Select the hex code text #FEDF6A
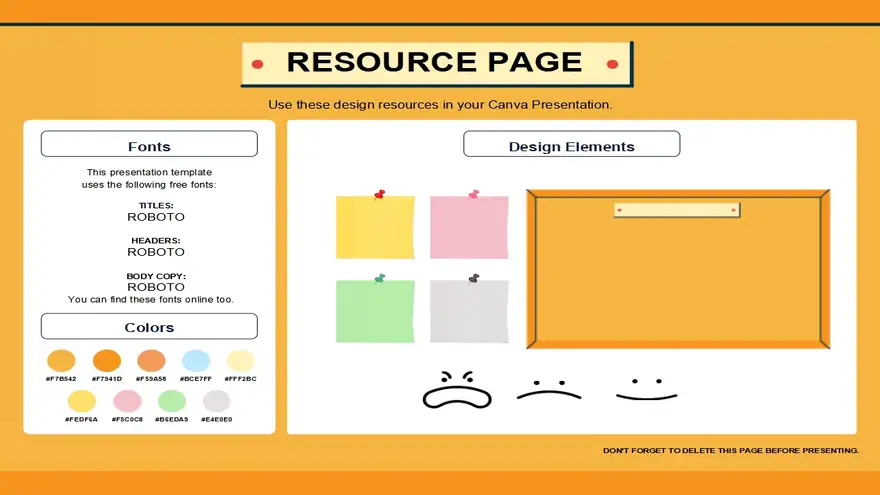This screenshot has width=880, height=495. (81, 419)
